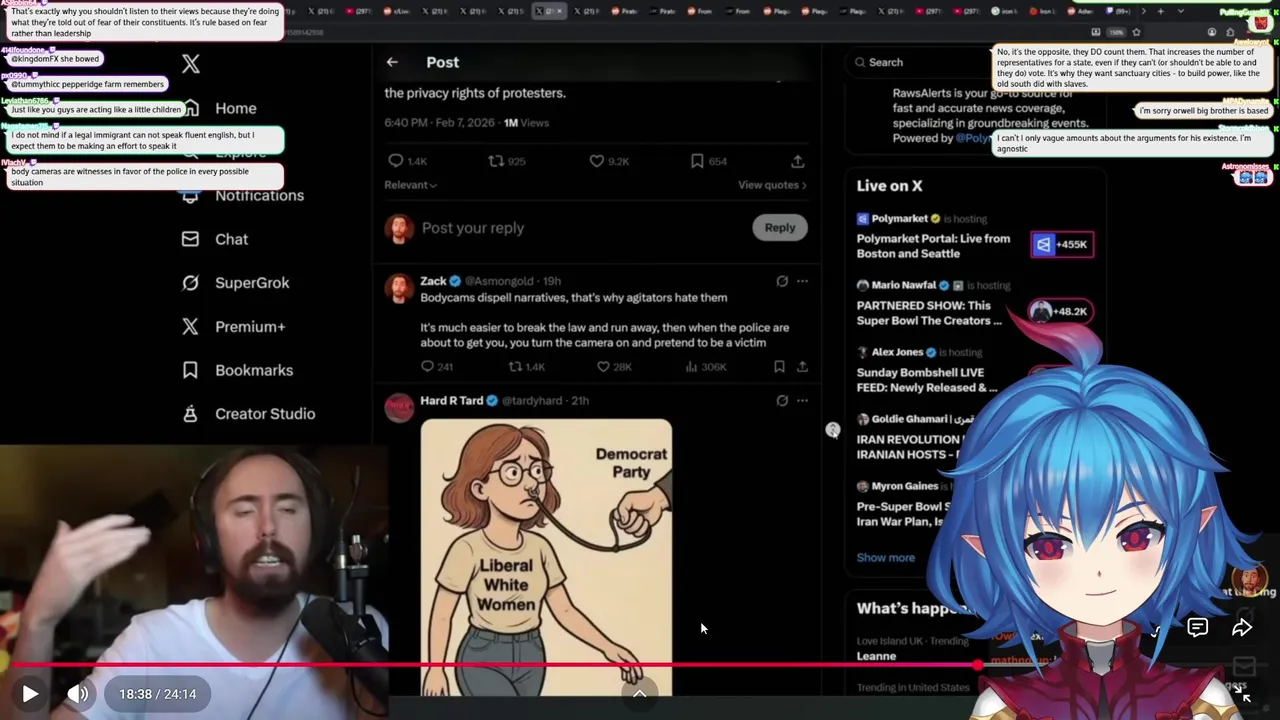Click the X logo in sidebar

coord(191,64)
